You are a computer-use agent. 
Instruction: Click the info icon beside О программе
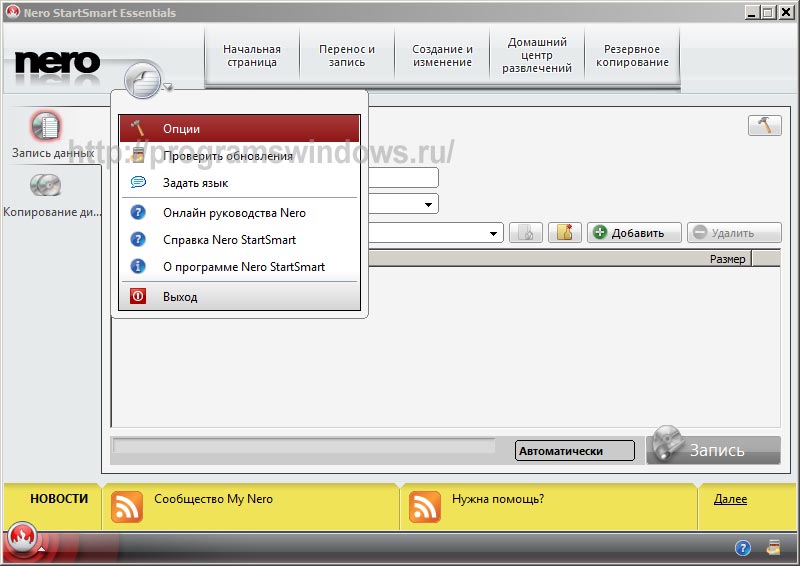tap(138, 266)
